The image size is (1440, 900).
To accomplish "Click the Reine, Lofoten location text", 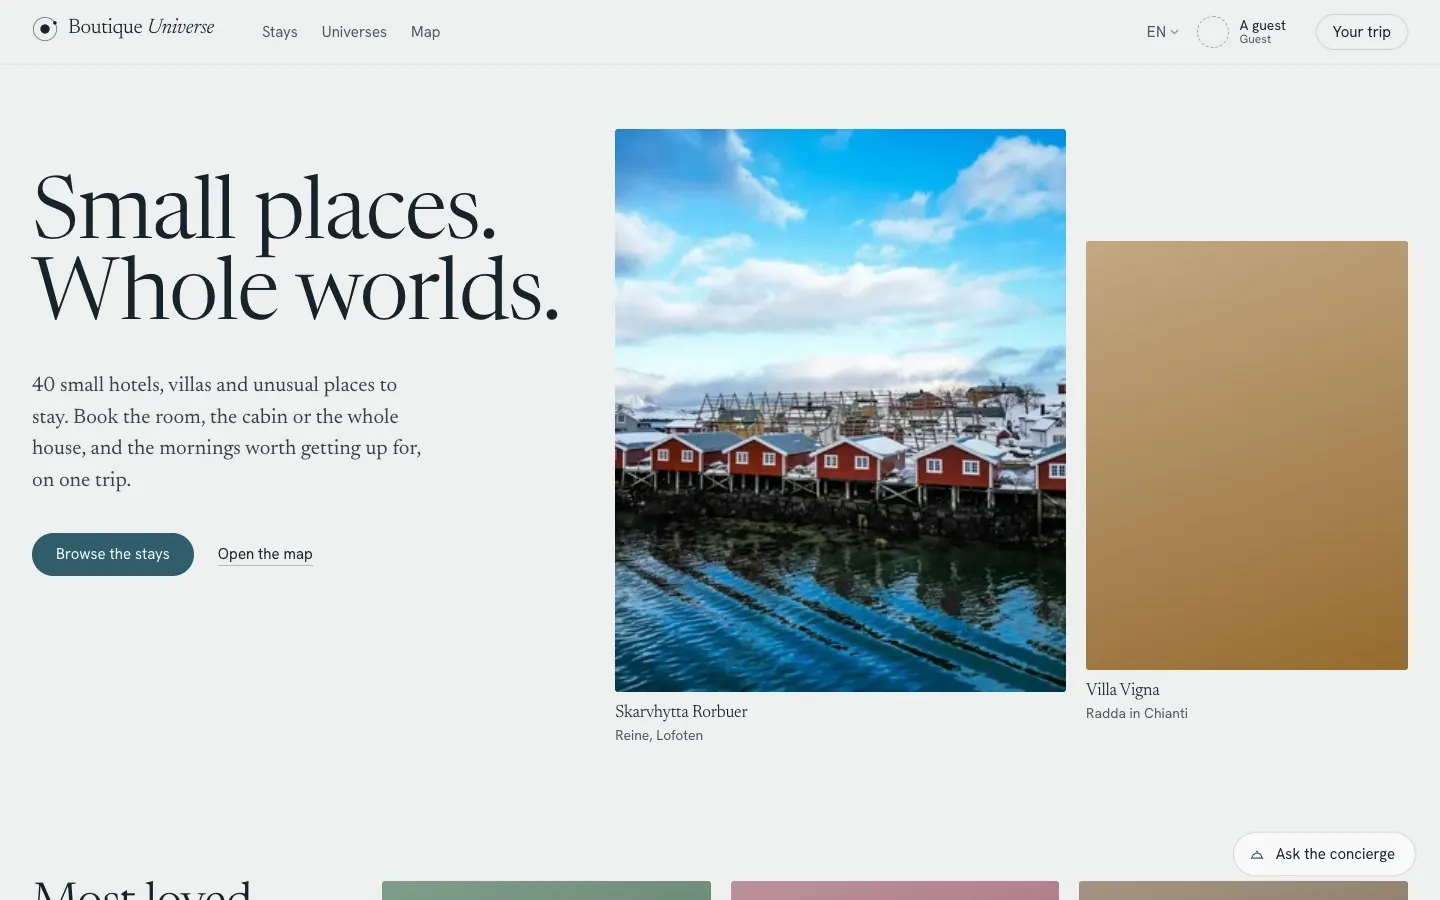I will [x=659, y=735].
